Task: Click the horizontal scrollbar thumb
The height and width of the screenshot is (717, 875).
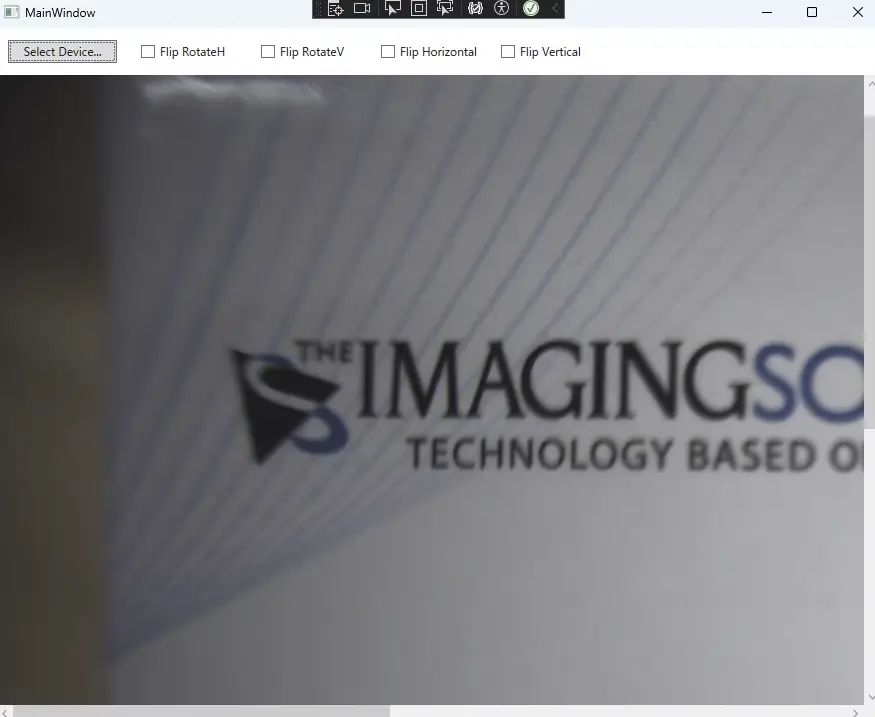Action: (201, 712)
